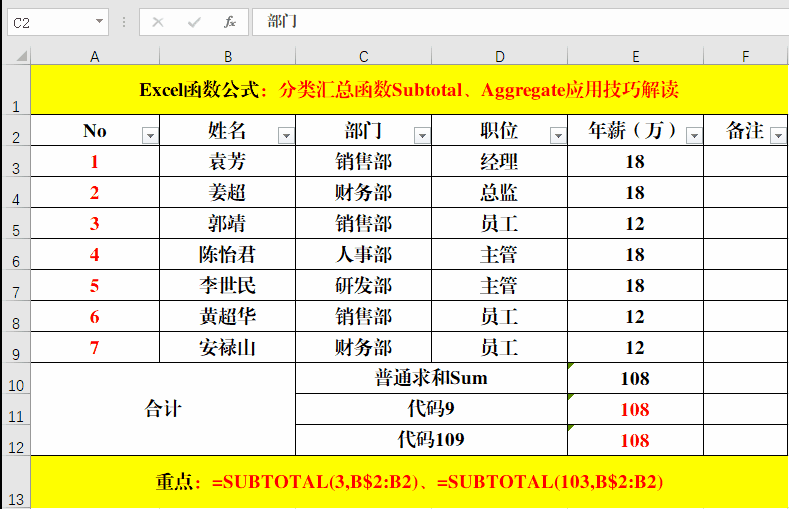This screenshot has height=509, width=789.
Task: Open the Insert Function fx dialog
Action: coord(230,22)
